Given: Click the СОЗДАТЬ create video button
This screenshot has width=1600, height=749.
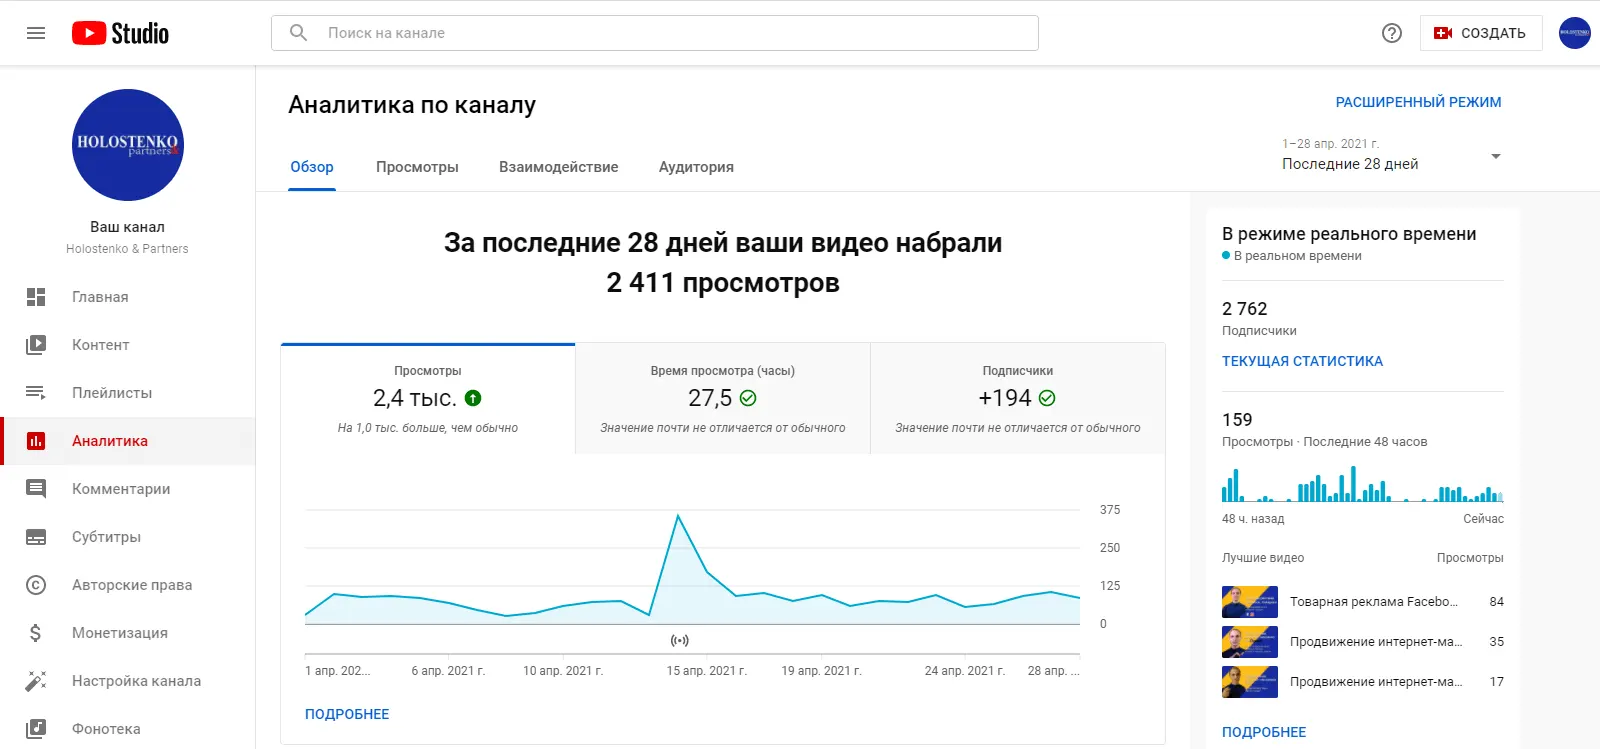Looking at the screenshot, I should 1481,33.
